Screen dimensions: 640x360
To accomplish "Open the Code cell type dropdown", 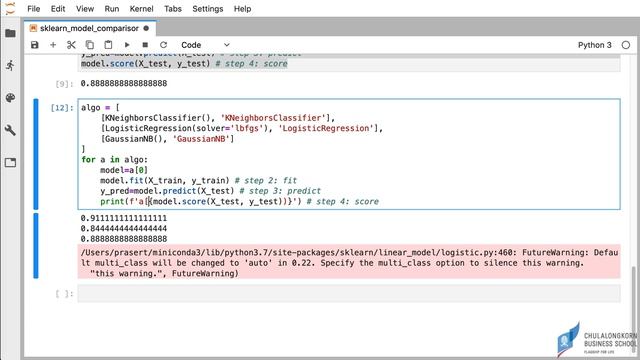I will [205, 45].
